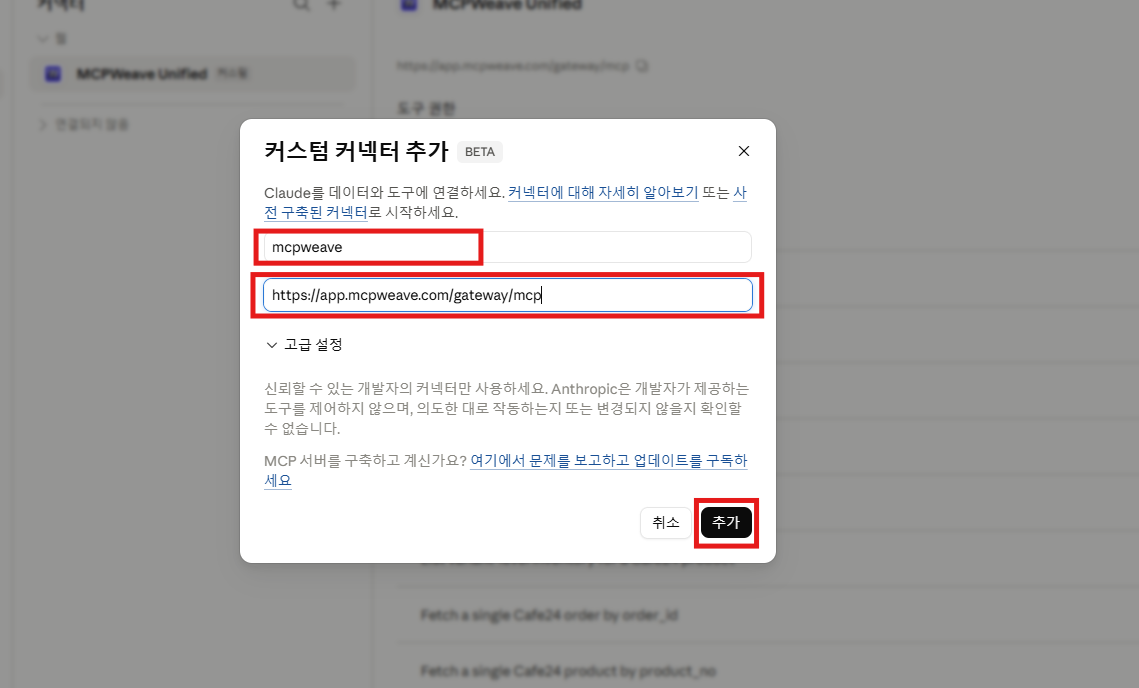The height and width of the screenshot is (688, 1139).
Task: Click into the https://app.mcpweave.com/gateway/mcp URL field
Action: (x=507, y=295)
